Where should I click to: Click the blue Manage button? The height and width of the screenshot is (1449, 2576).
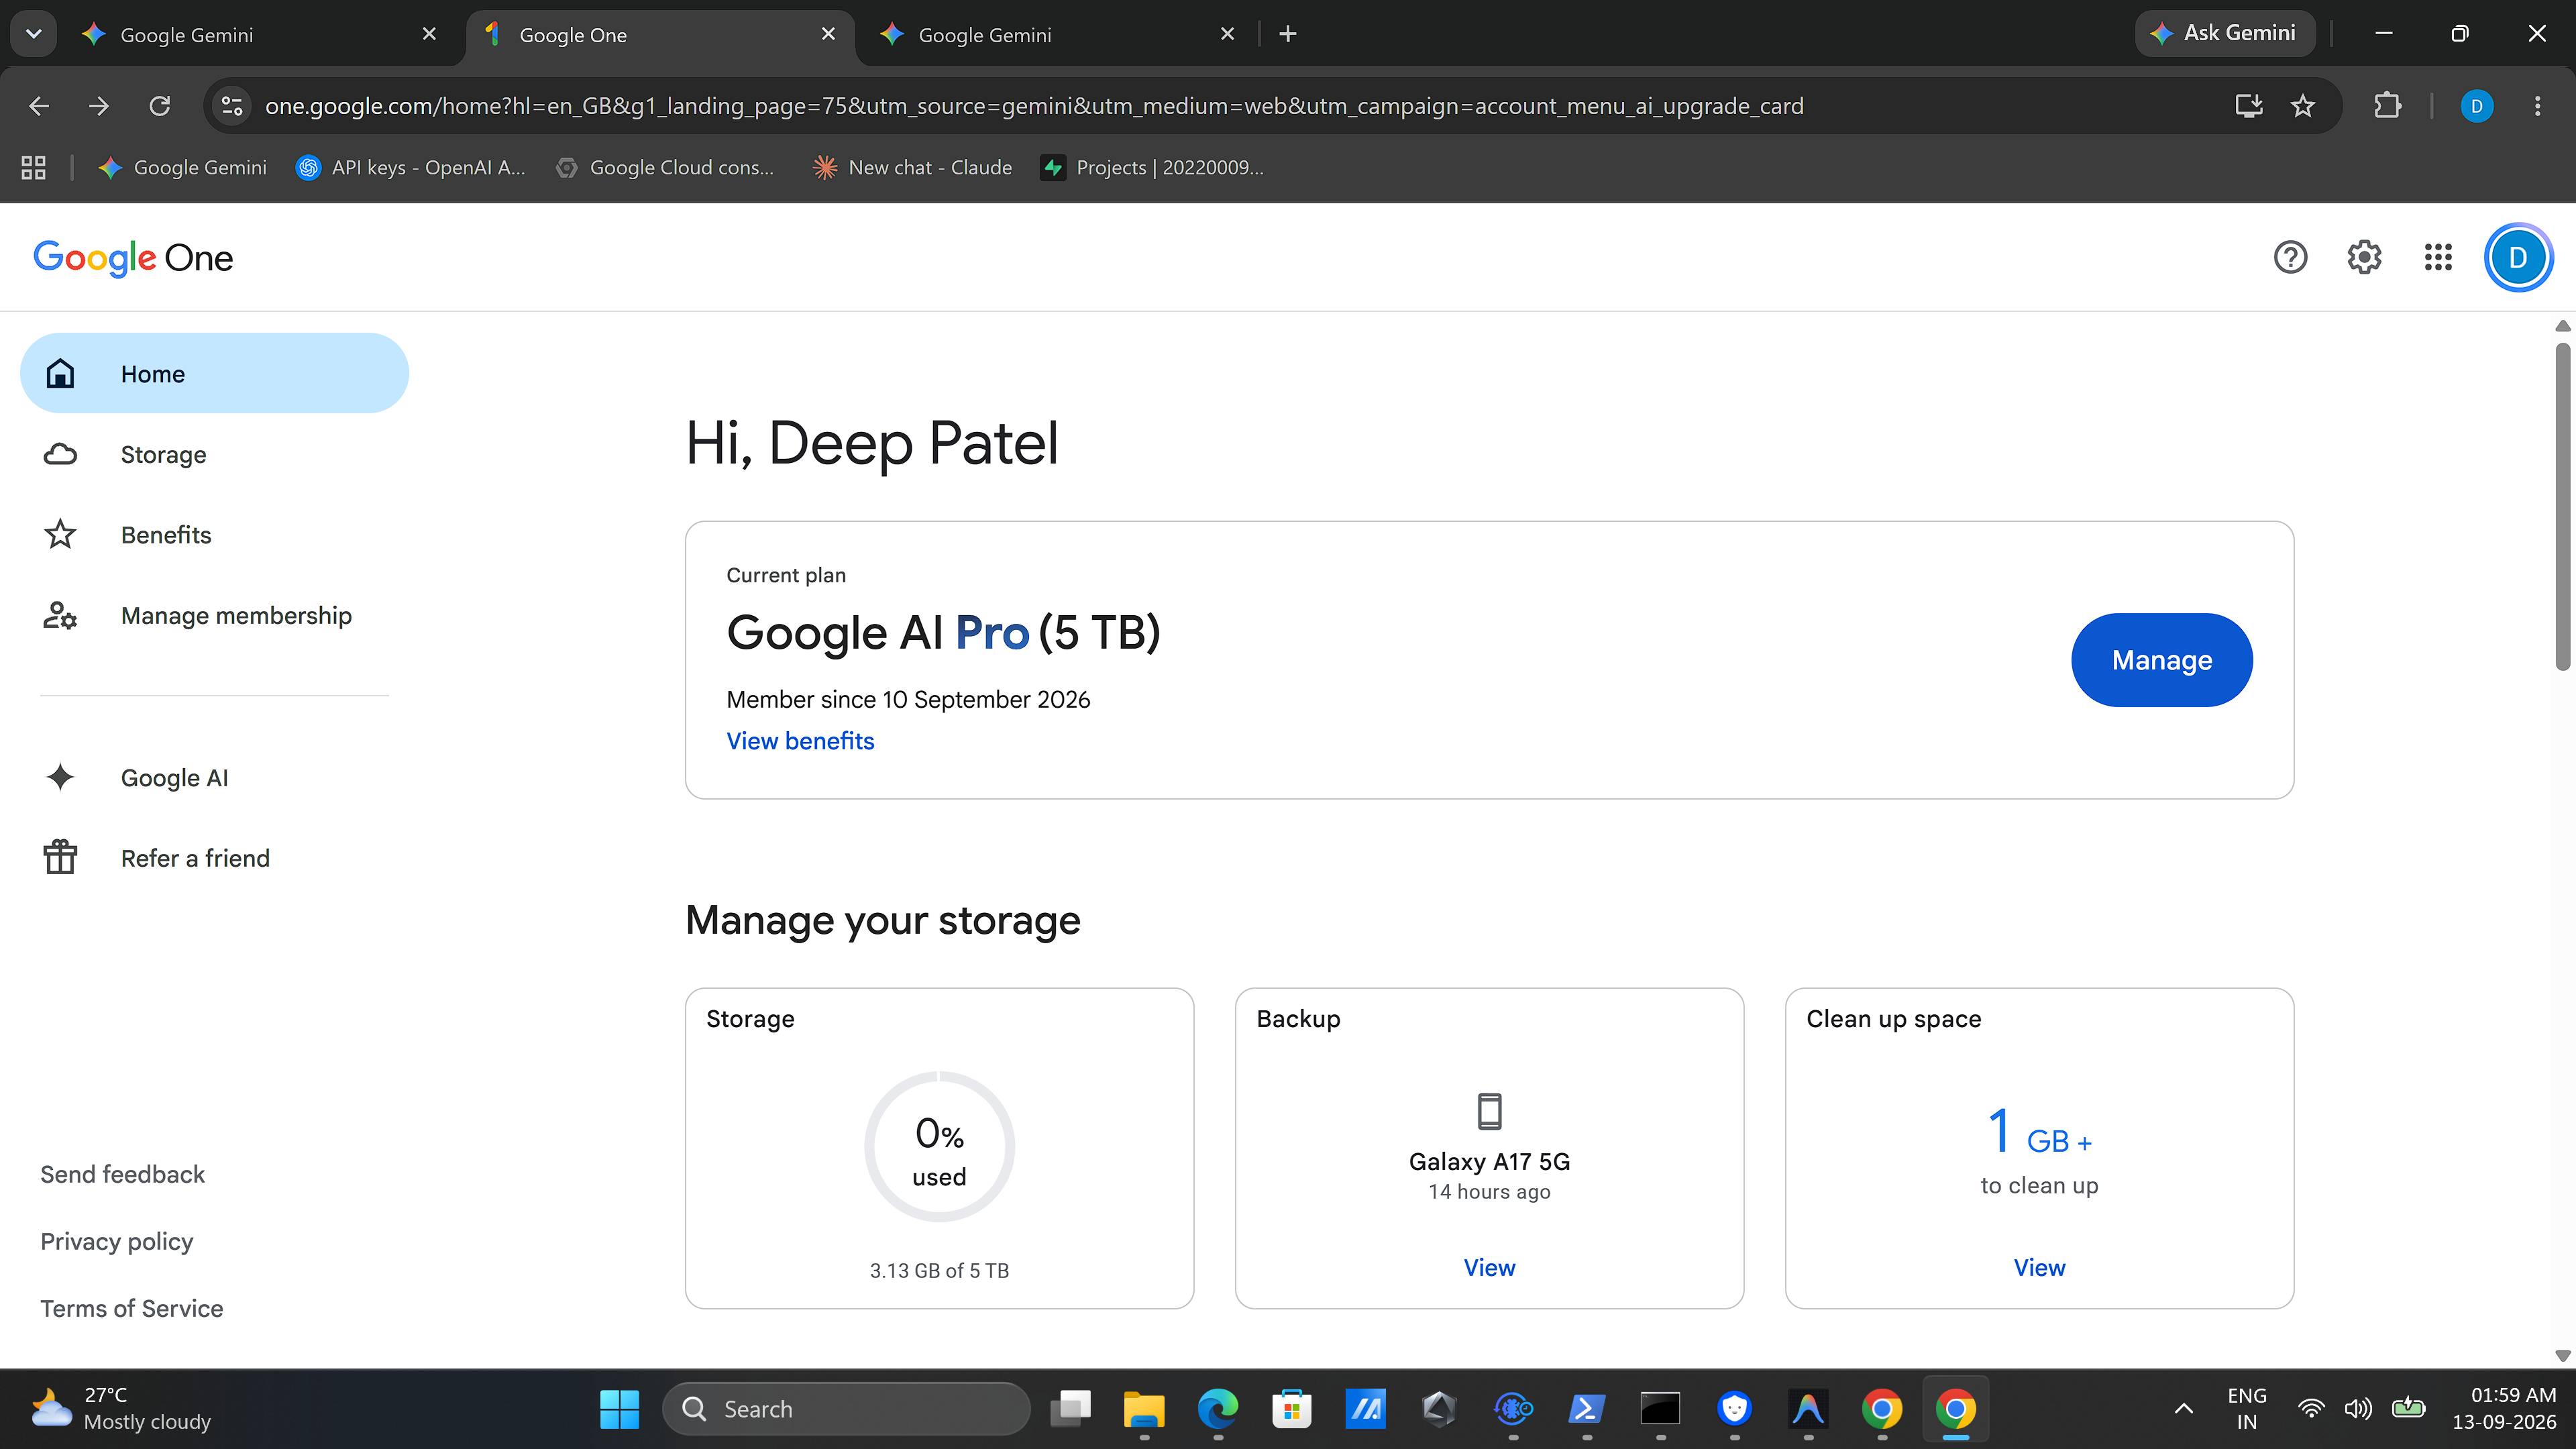point(2161,660)
